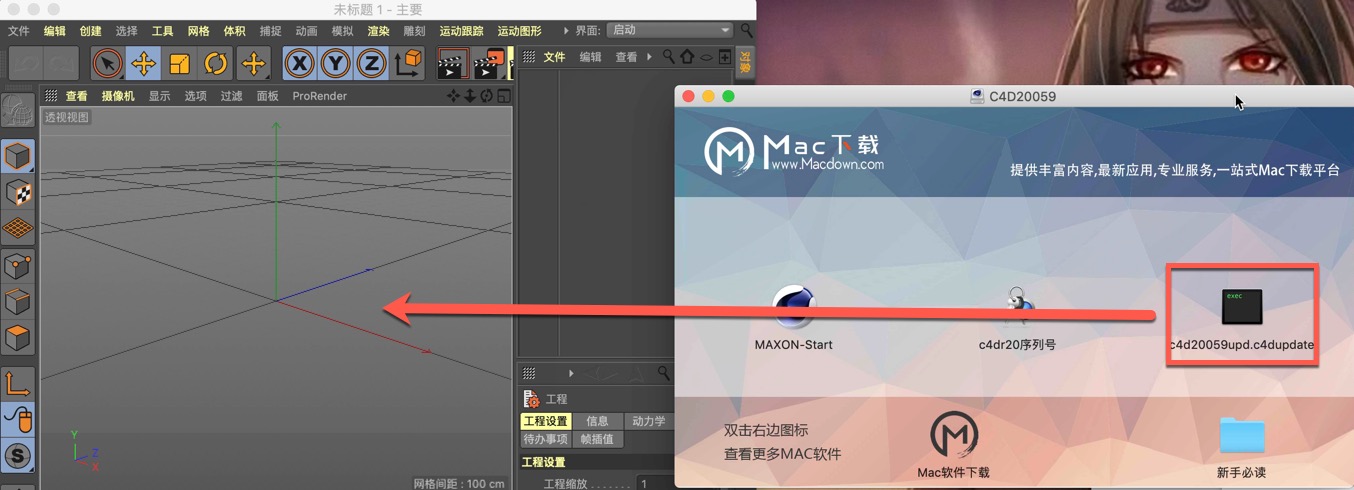Open the 界面 layout dropdown showing 启动
The height and width of the screenshot is (490, 1354).
coord(670,30)
